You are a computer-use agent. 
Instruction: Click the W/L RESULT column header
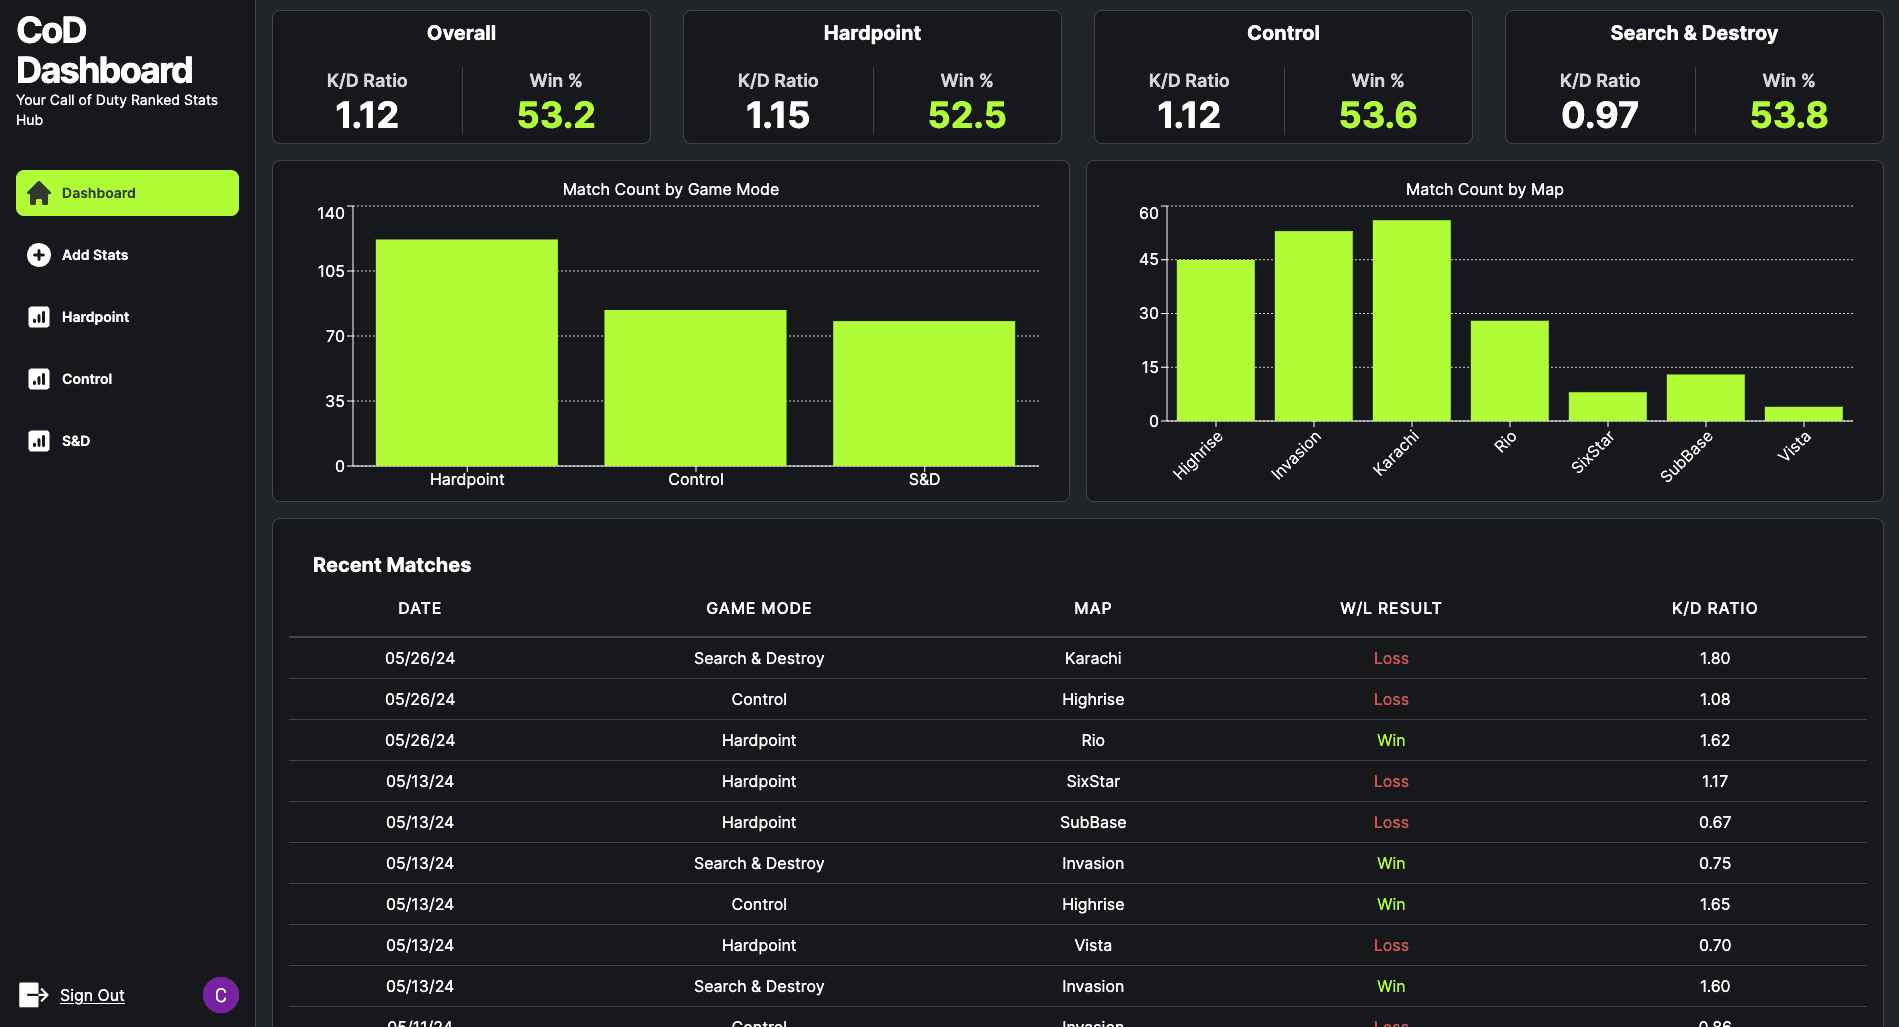[x=1390, y=608]
